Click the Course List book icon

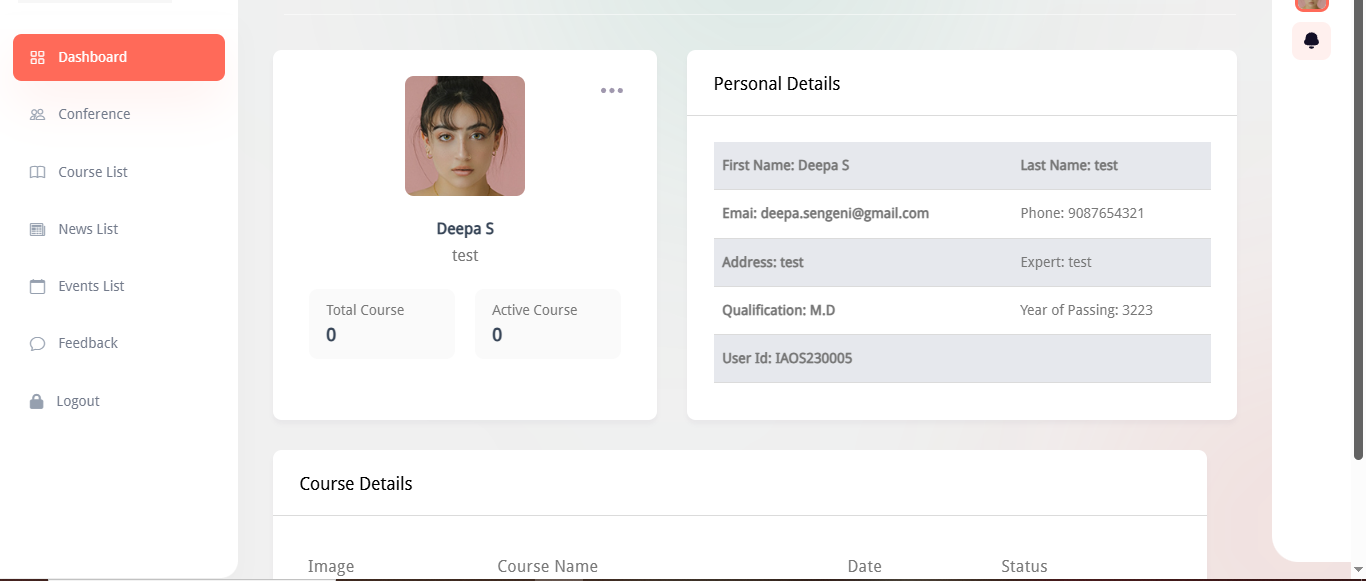[x=37, y=172]
